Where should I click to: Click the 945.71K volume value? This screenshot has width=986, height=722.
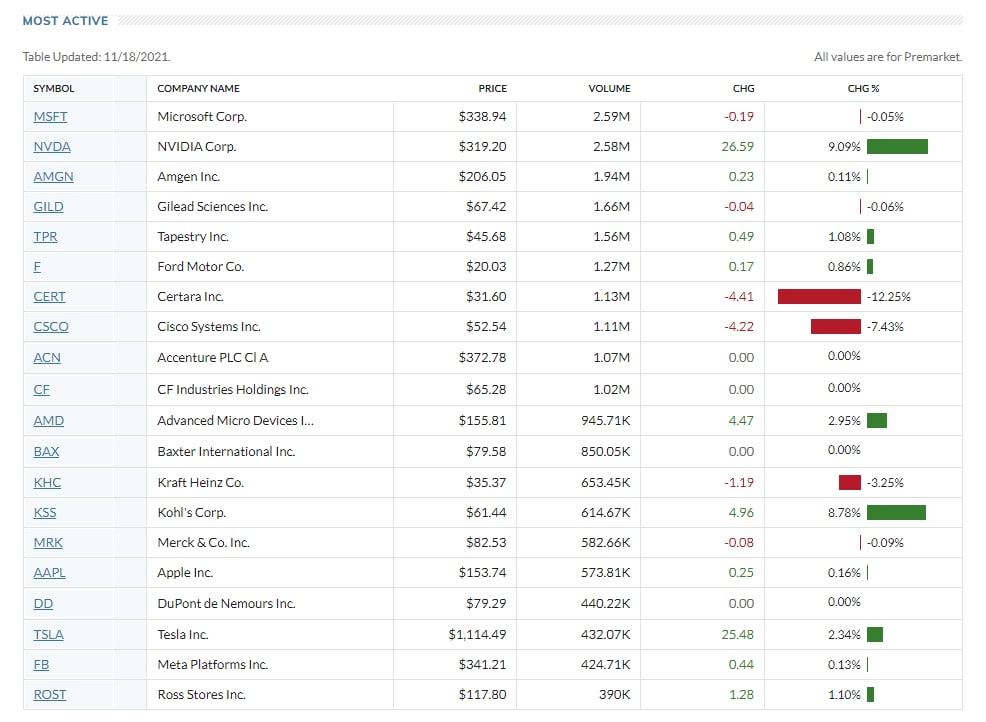pos(606,421)
